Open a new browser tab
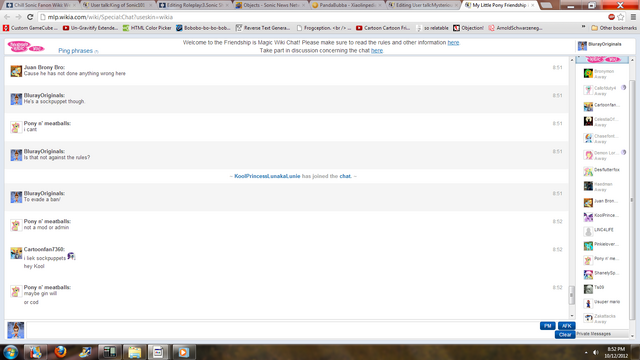640x360 pixels. coord(546,5)
